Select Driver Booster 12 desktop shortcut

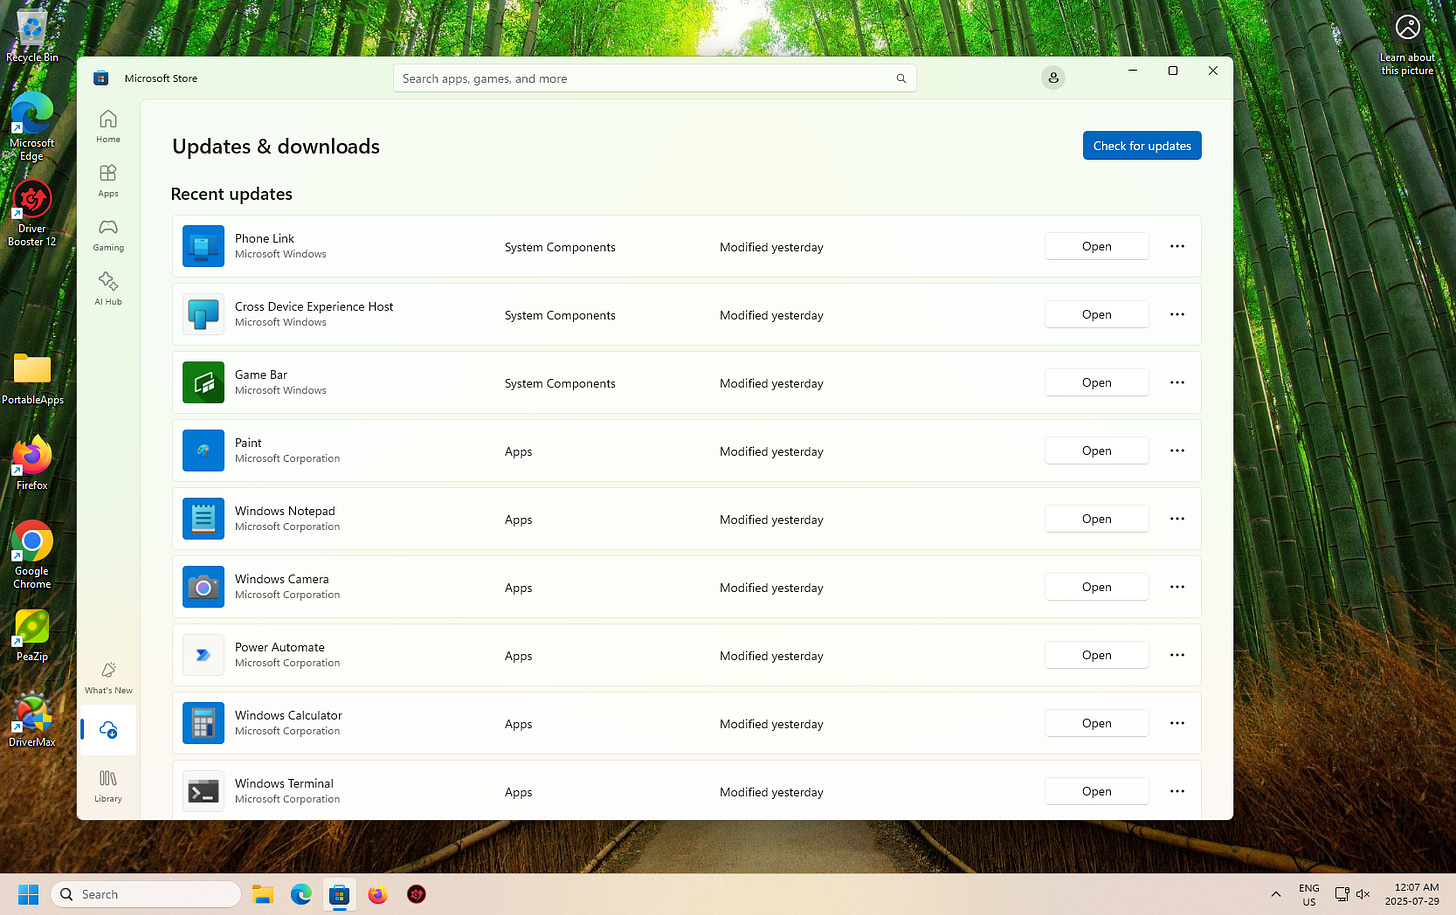click(x=32, y=213)
